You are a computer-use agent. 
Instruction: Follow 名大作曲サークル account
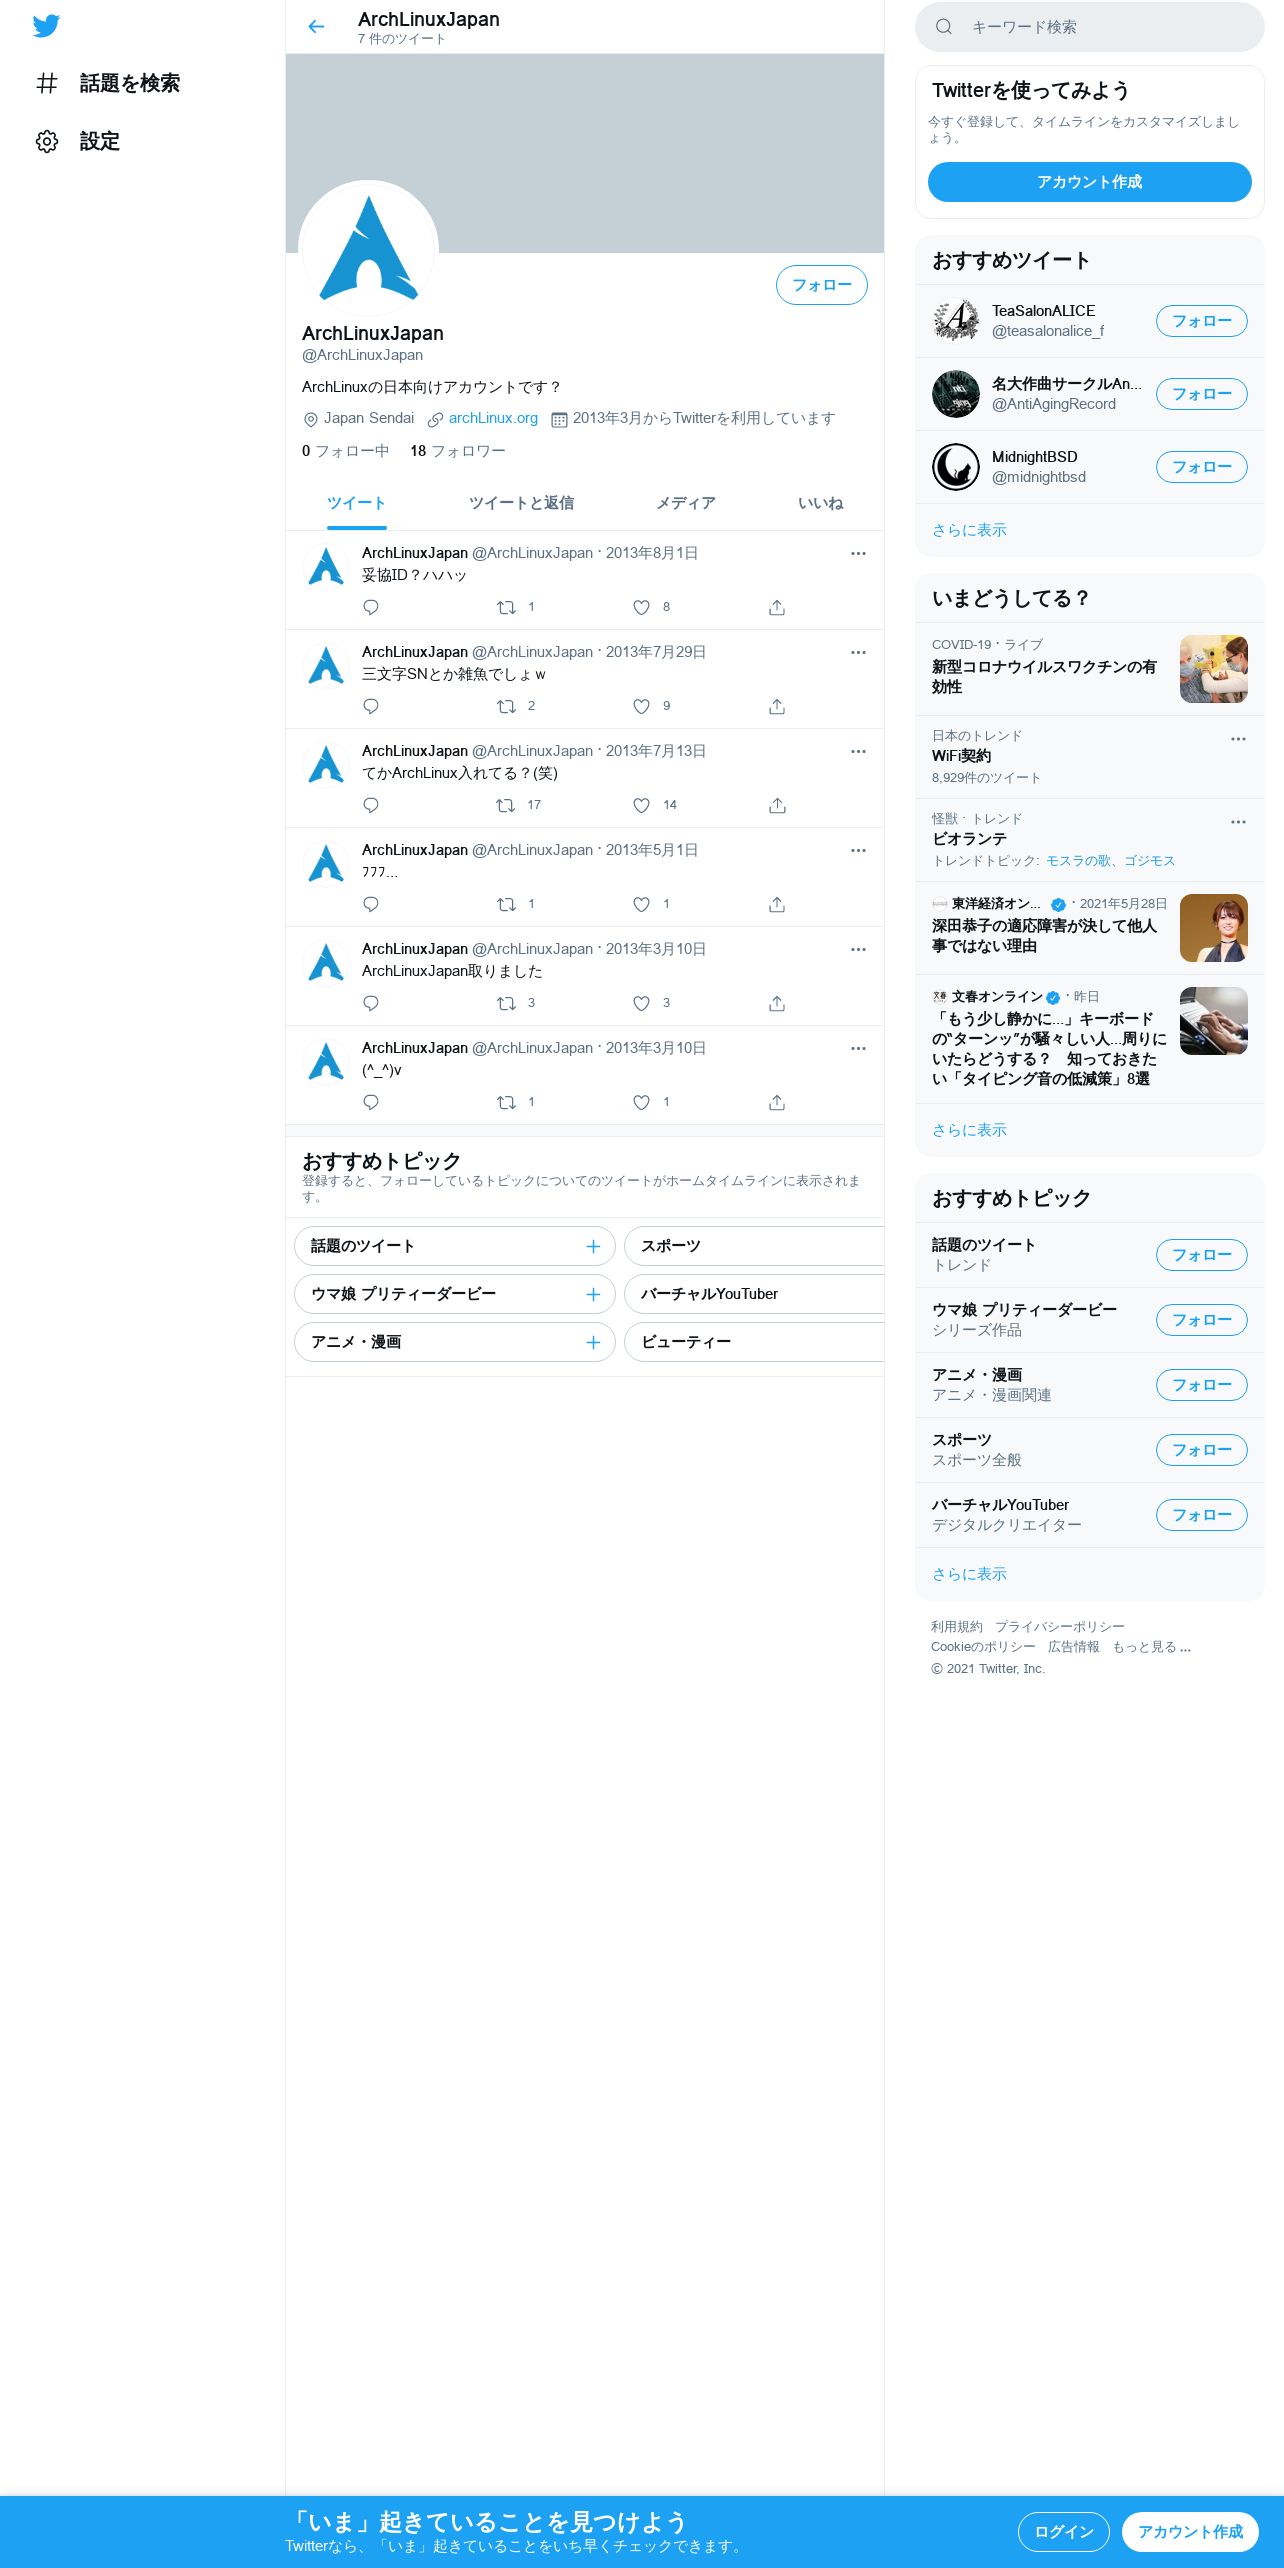1202,394
